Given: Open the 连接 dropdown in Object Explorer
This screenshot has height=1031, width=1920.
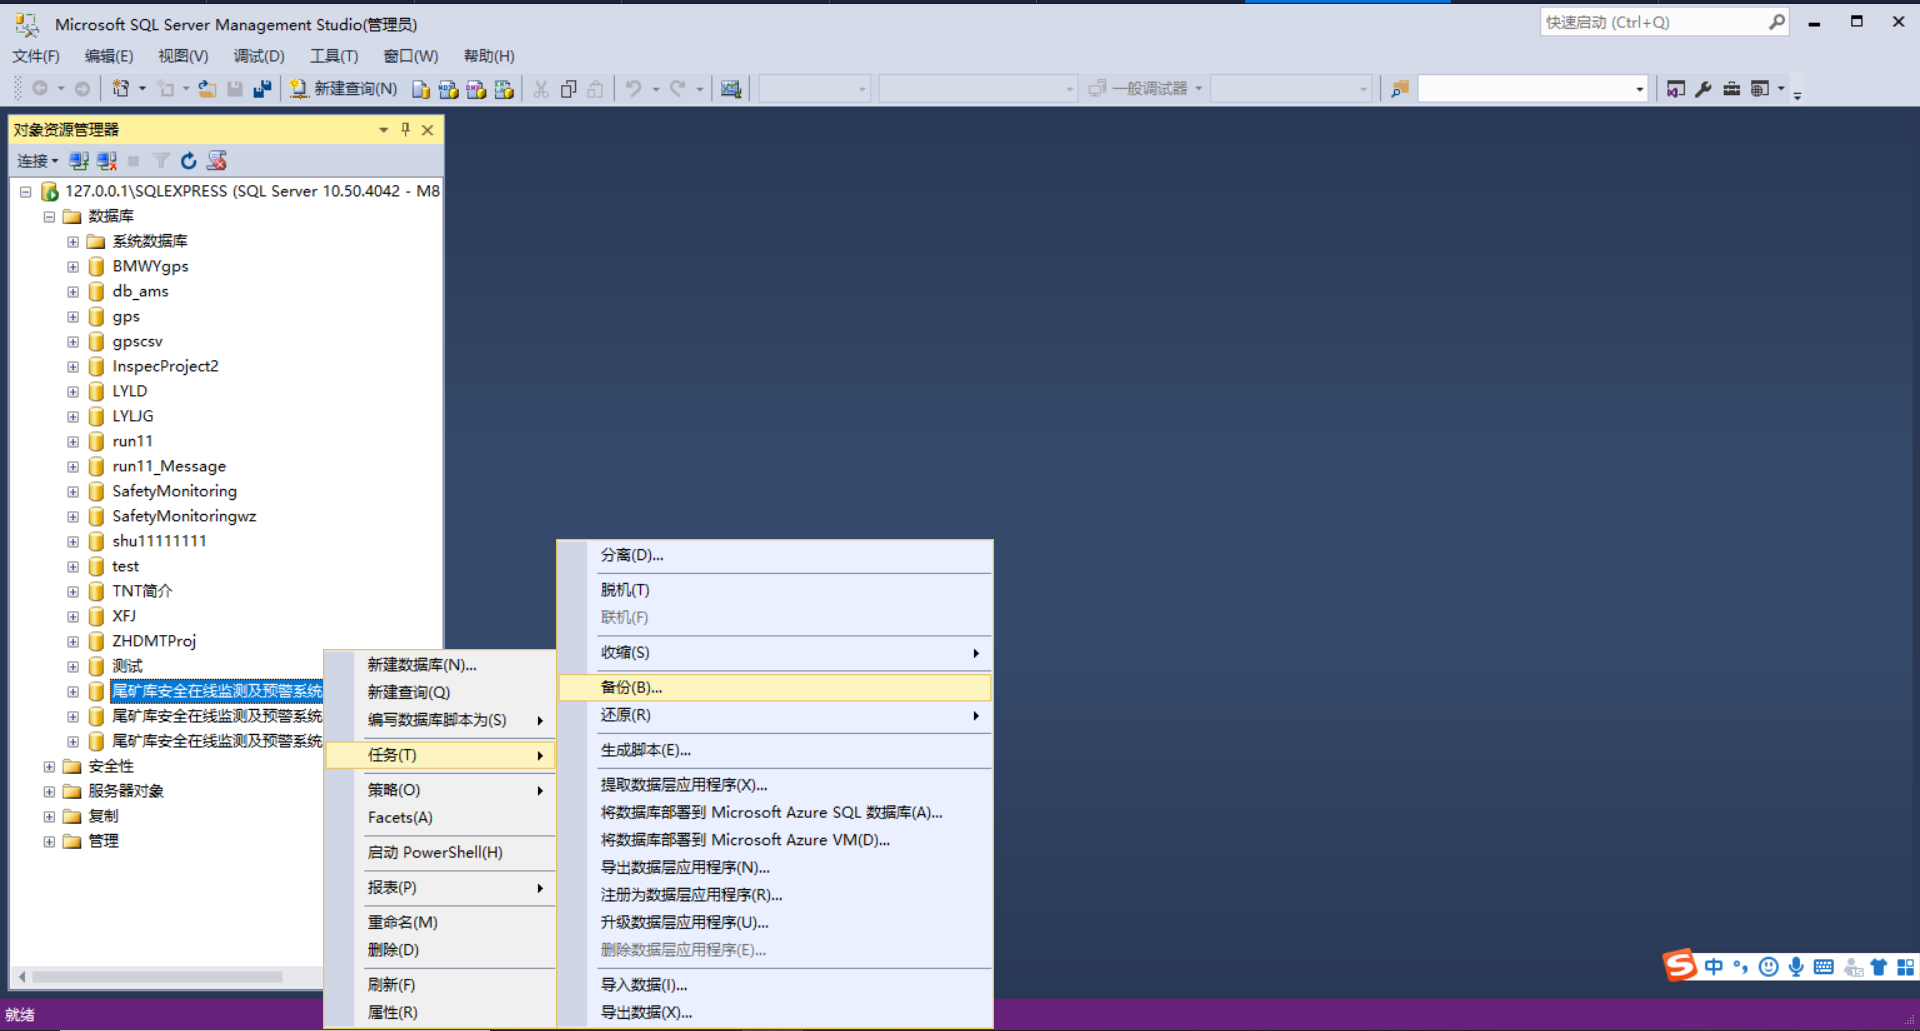Looking at the screenshot, I should [38, 161].
